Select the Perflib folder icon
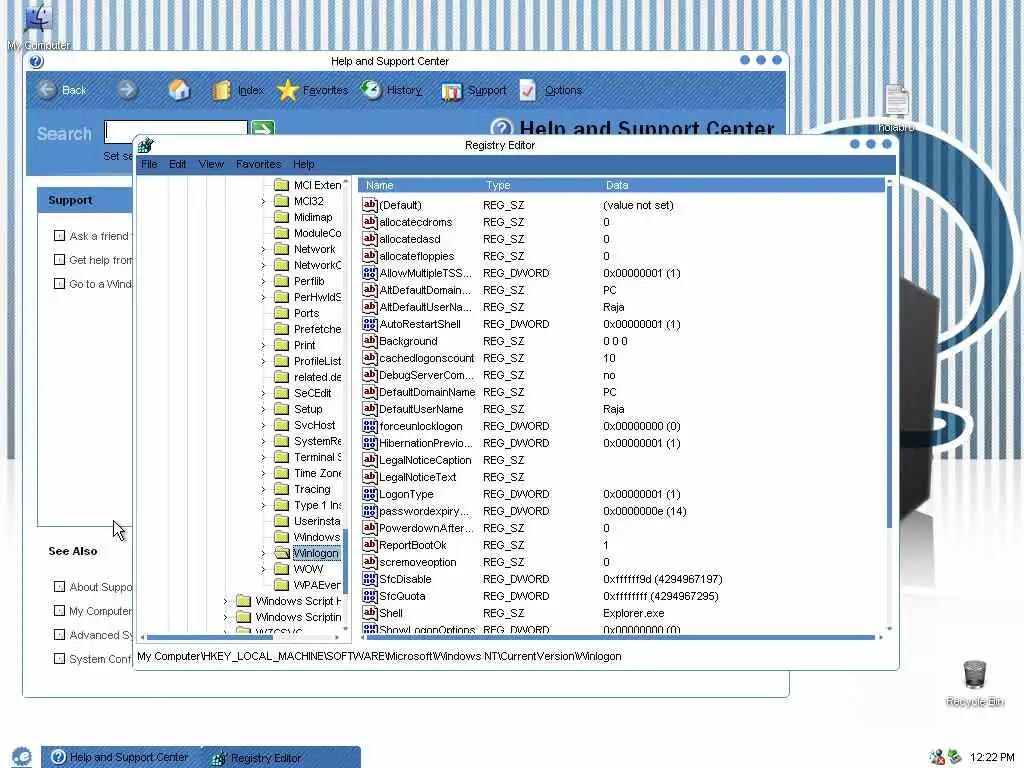 click(x=281, y=281)
